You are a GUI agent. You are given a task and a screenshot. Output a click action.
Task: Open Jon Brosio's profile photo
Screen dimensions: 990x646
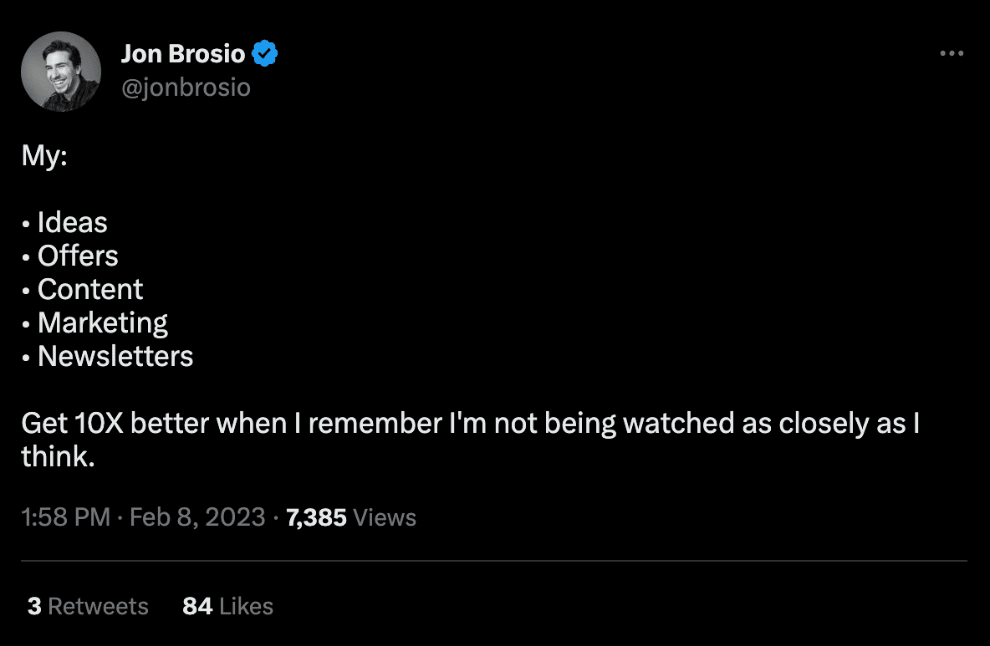coord(61,71)
